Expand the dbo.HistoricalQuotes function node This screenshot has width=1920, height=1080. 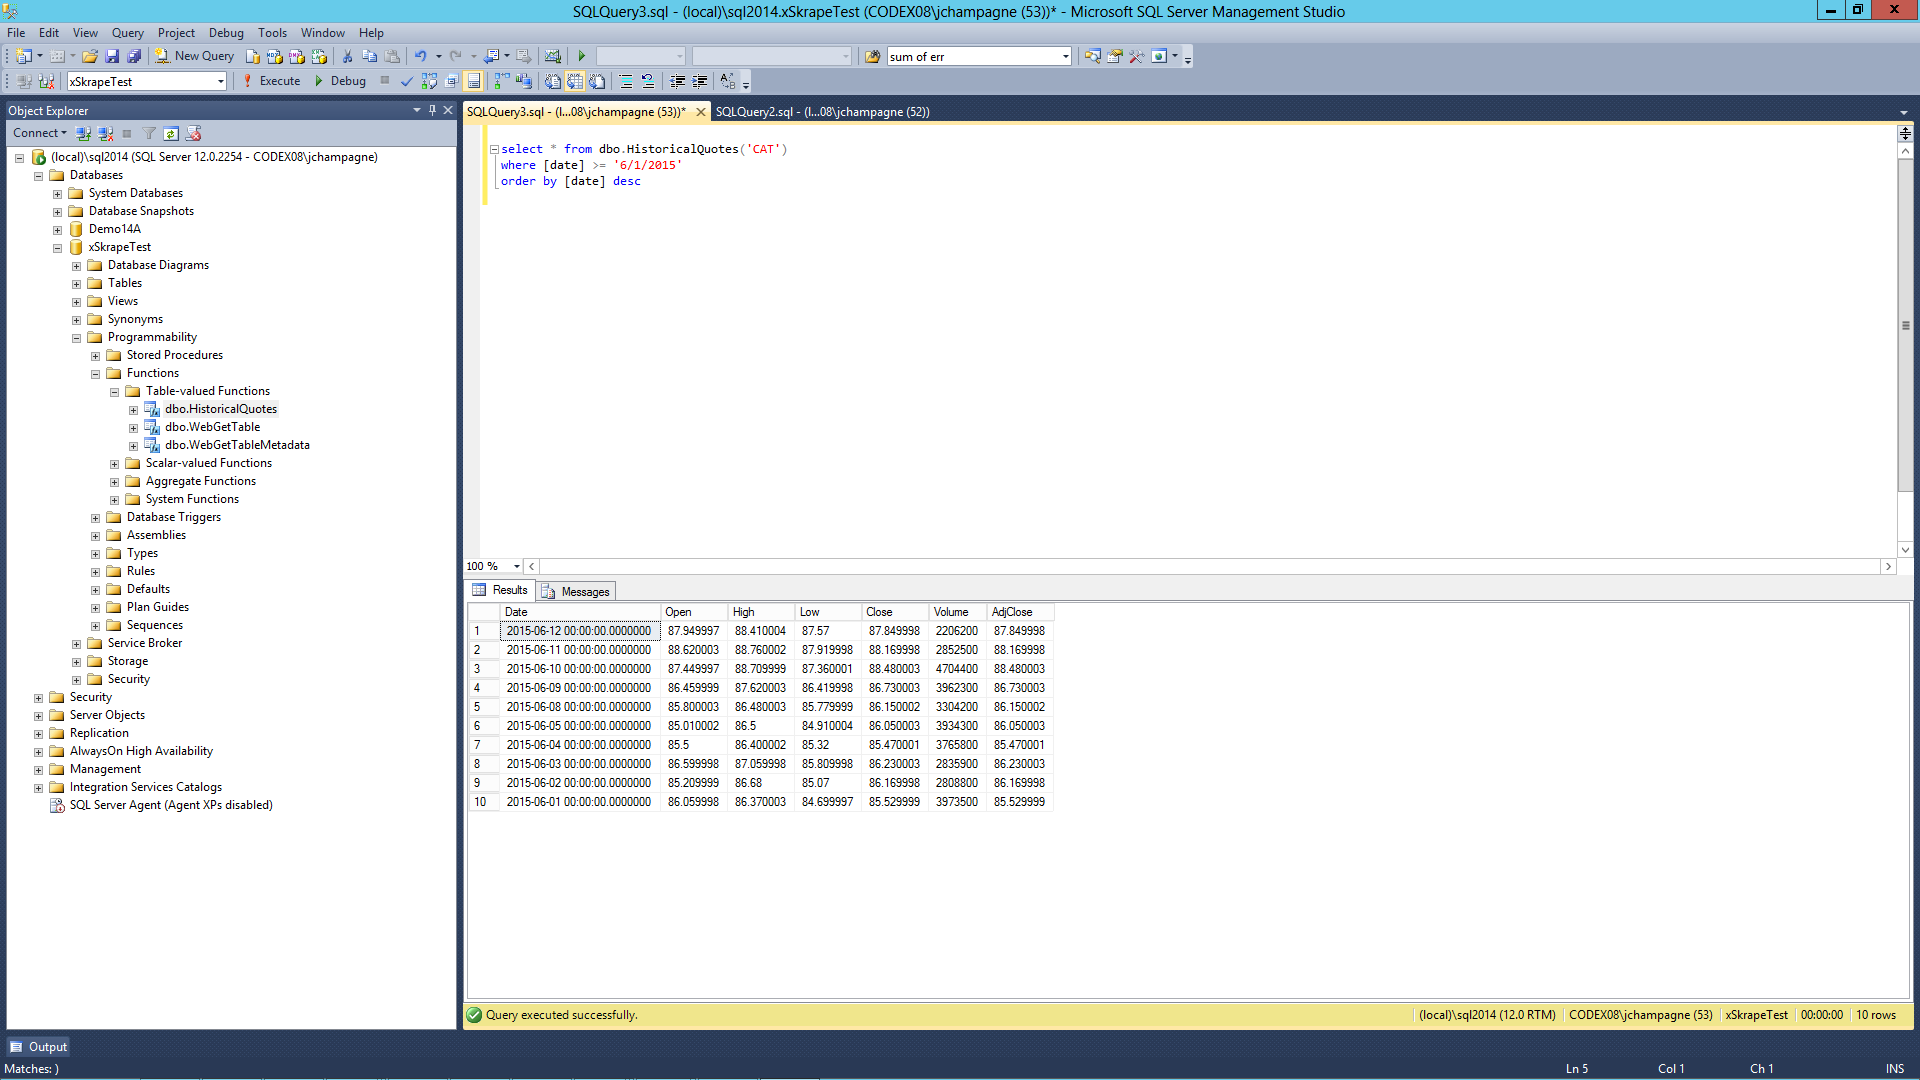click(133, 410)
